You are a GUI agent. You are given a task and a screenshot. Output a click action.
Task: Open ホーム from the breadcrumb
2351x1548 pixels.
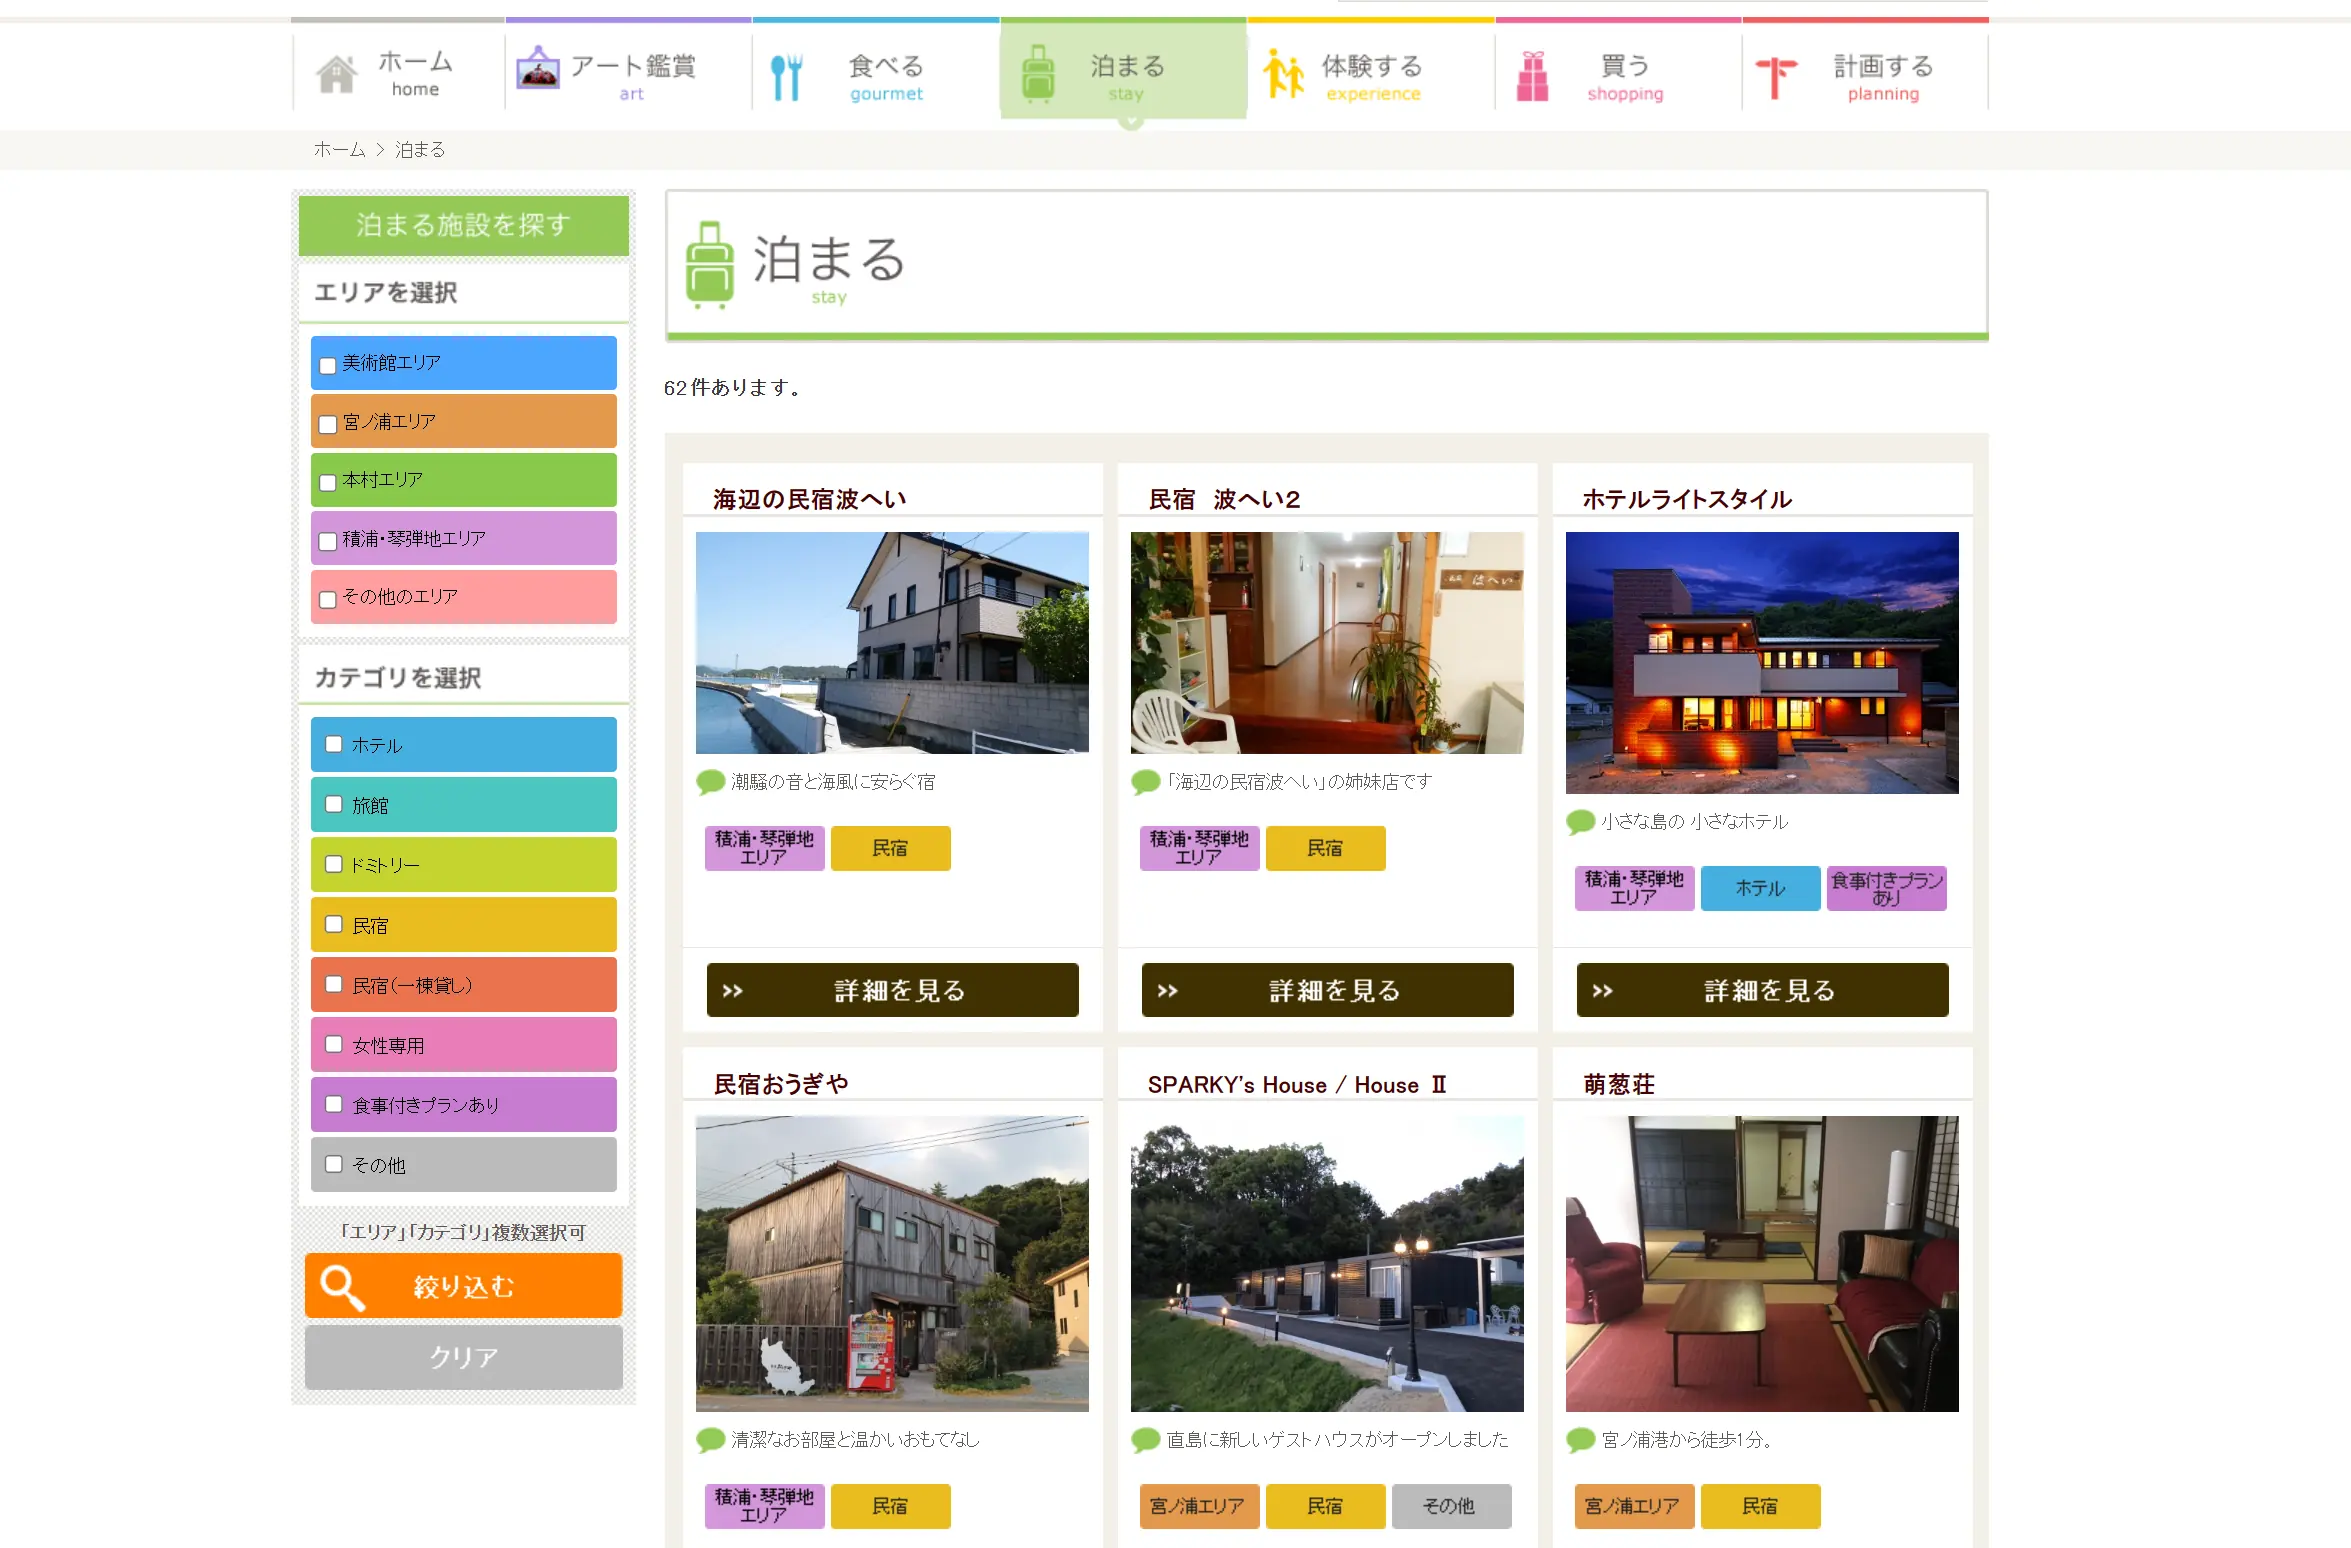click(339, 150)
